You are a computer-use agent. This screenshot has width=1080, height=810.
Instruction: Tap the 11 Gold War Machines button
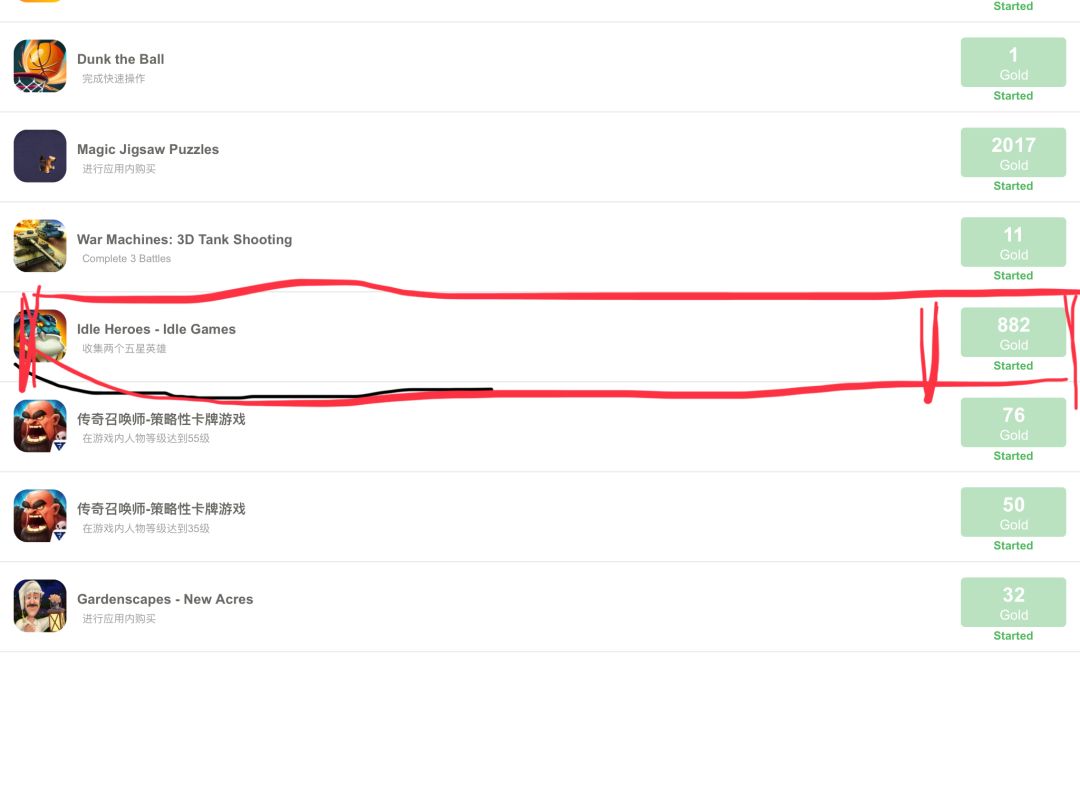(x=1013, y=242)
